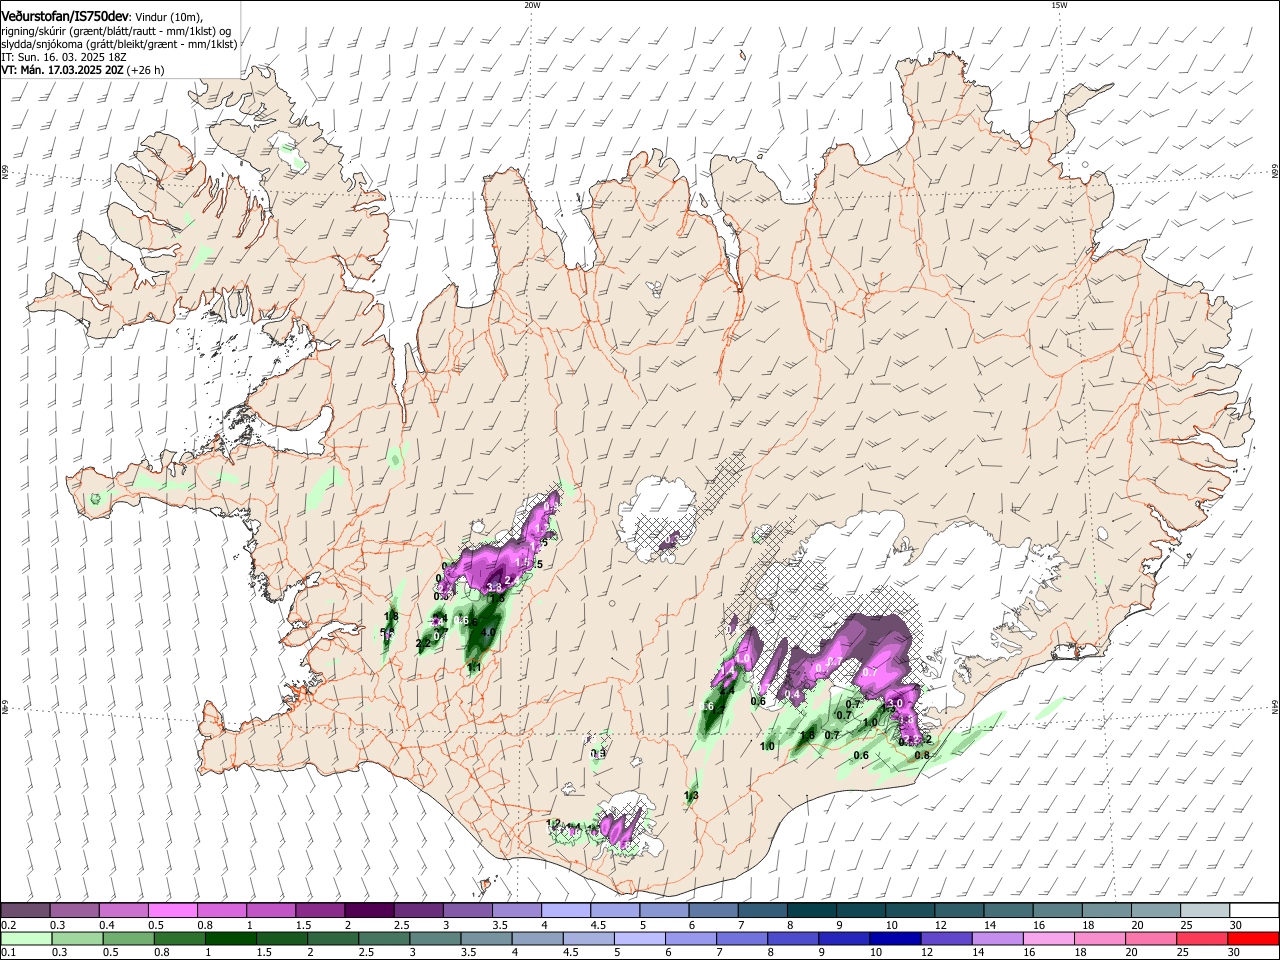Click the "20W" longitude label at top

532,5
